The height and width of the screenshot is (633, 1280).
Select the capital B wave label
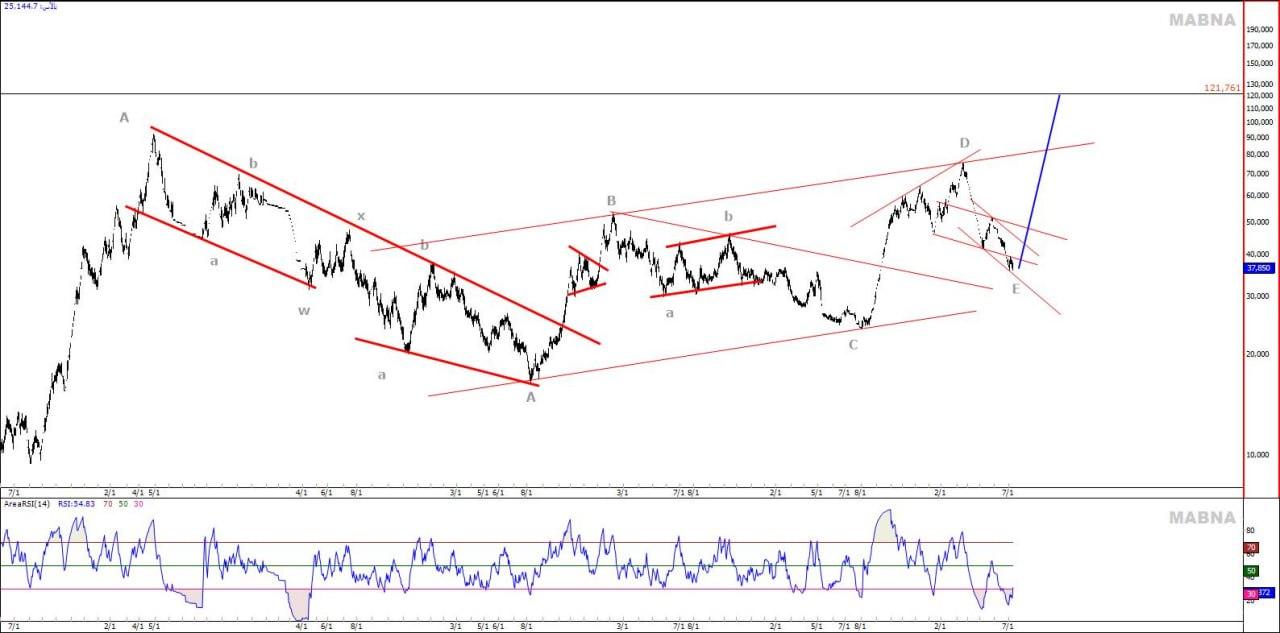[611, 200]
